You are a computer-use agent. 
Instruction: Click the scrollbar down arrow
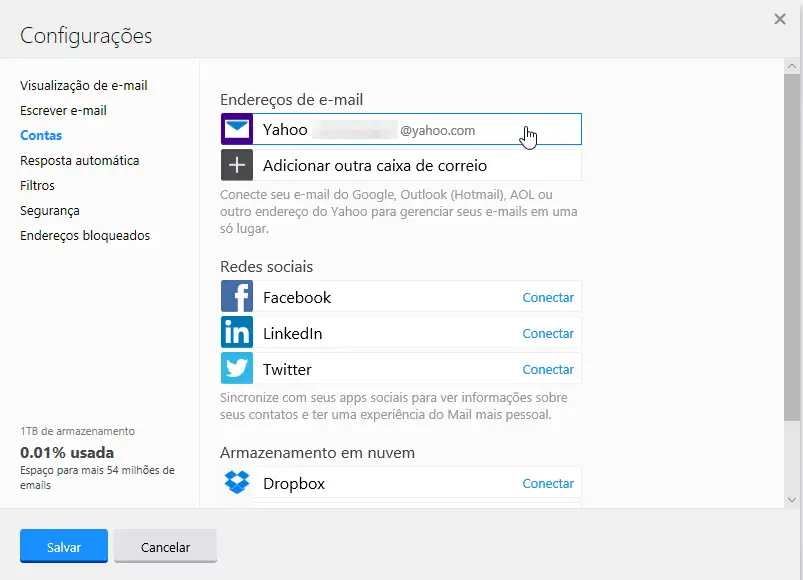click(x=792, y=499)
